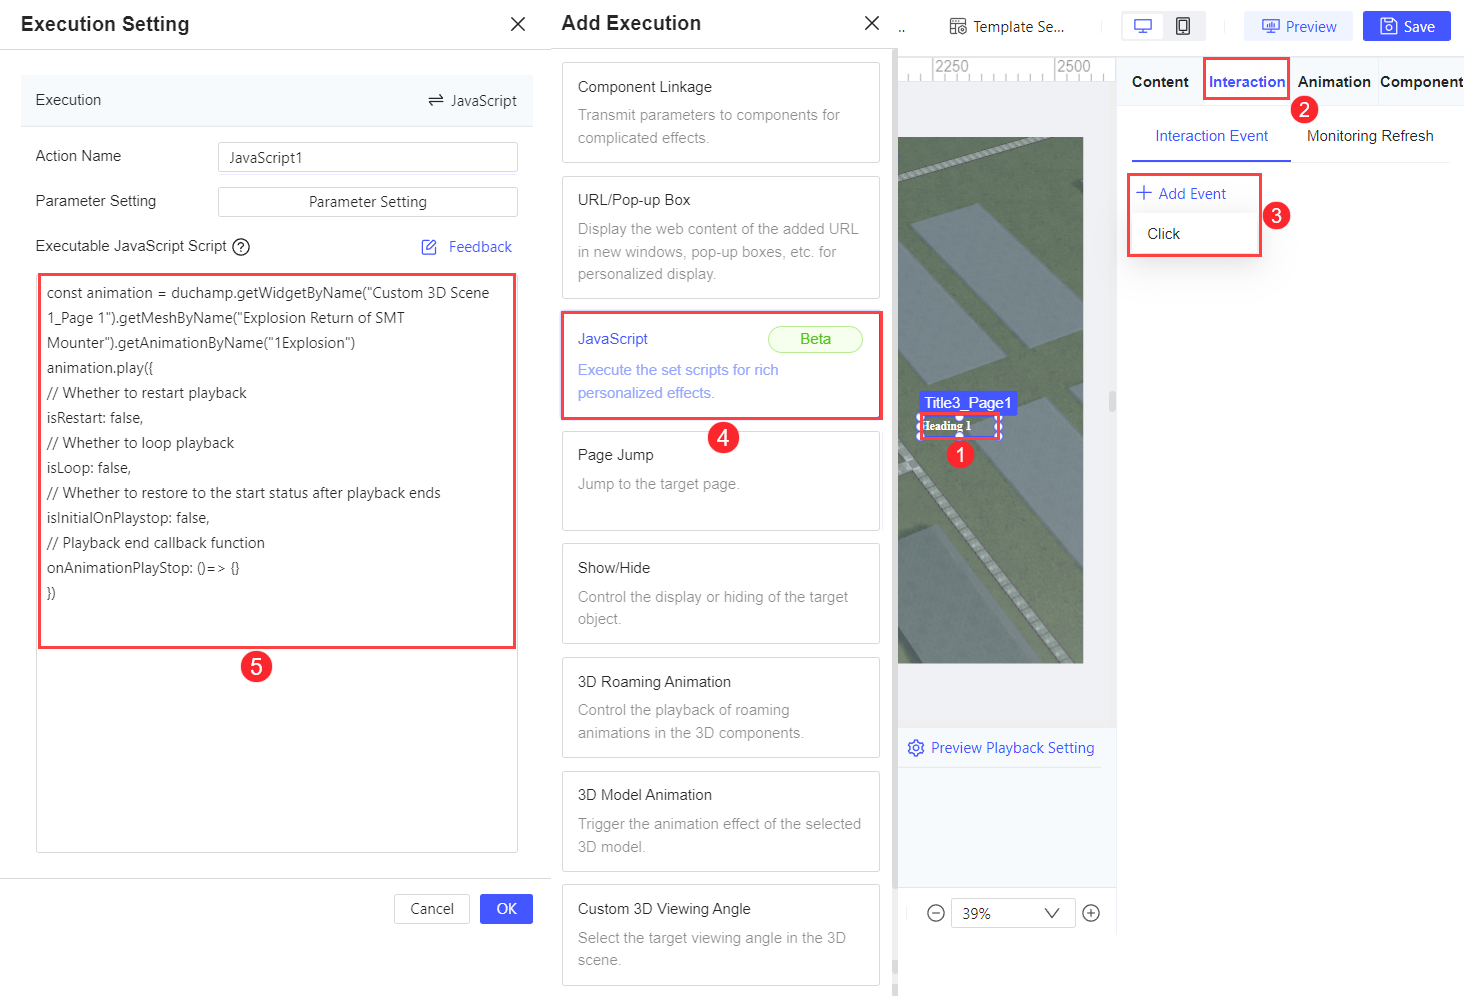Confirm with the OK button
1464x996 pixels.
pyautogui.click(x=507, y=909)
